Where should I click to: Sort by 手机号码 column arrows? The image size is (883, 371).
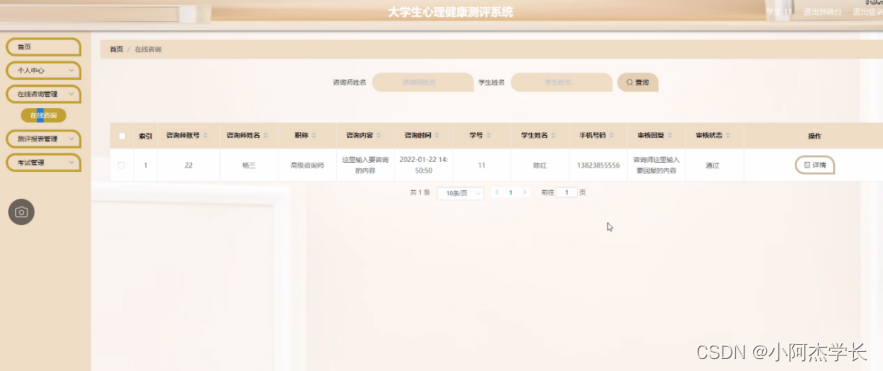point(612,136)
